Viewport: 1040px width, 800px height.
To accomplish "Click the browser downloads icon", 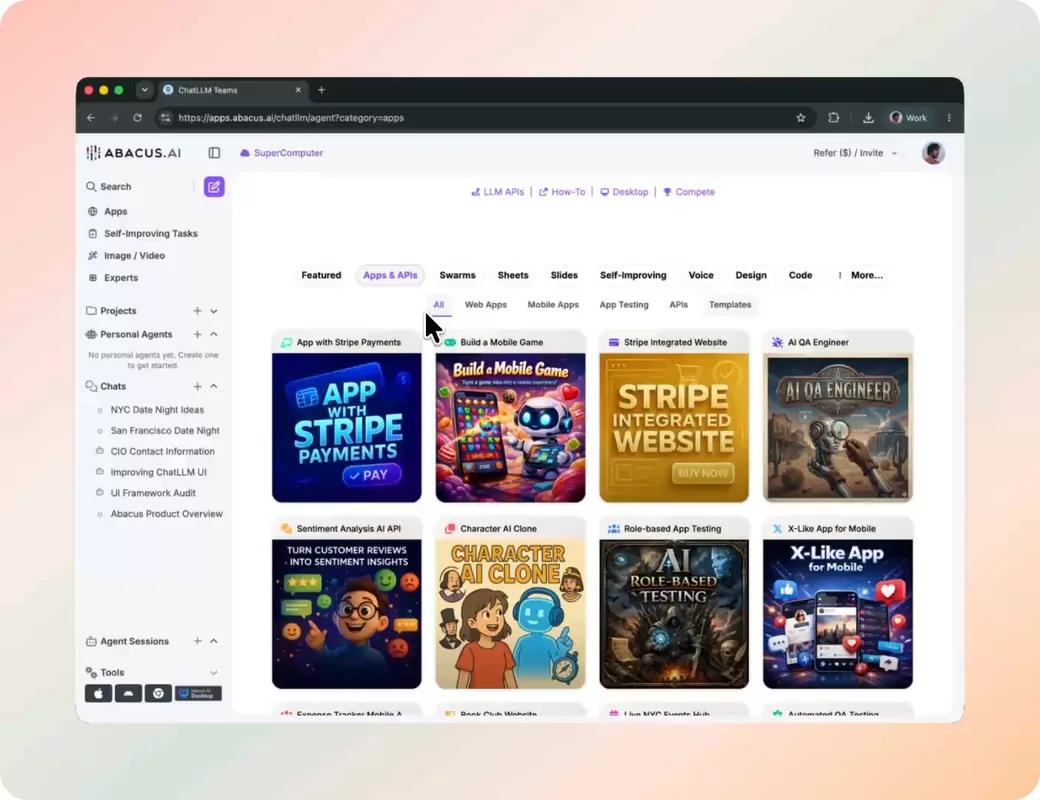I will pyautogui.click(x=868, y=118).
